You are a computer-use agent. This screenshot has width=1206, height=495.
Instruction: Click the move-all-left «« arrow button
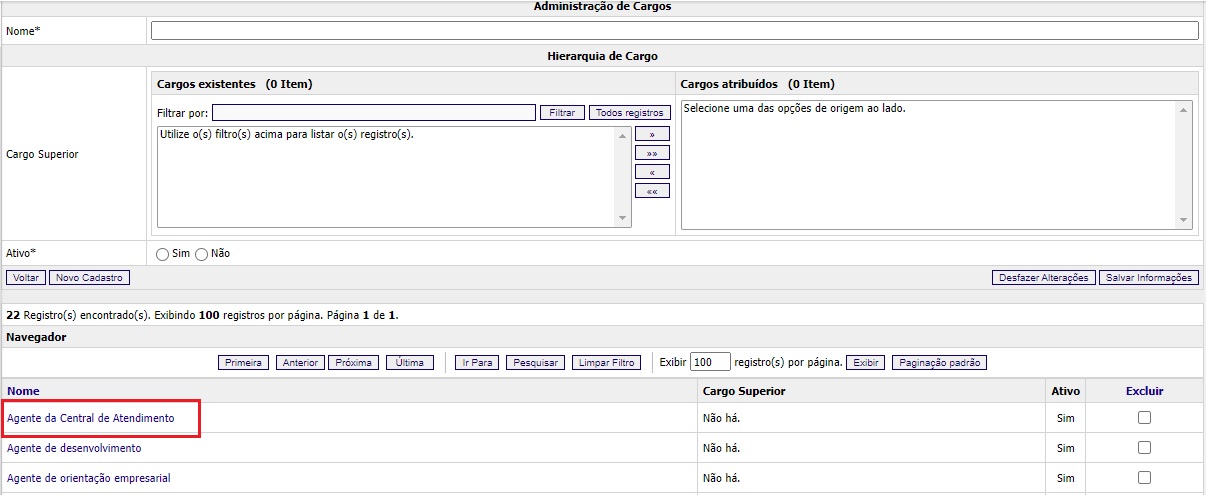pos(652,191)
